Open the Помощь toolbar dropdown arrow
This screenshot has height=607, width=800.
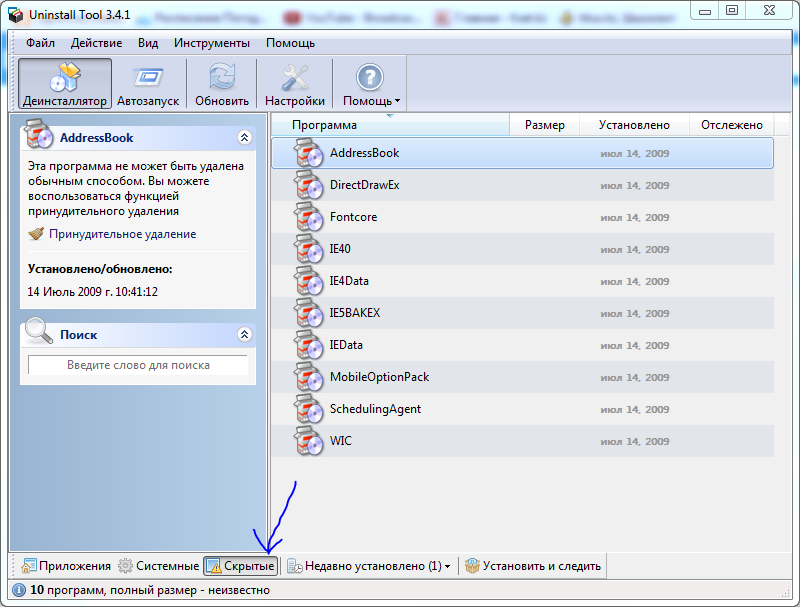tap(397, 101)
